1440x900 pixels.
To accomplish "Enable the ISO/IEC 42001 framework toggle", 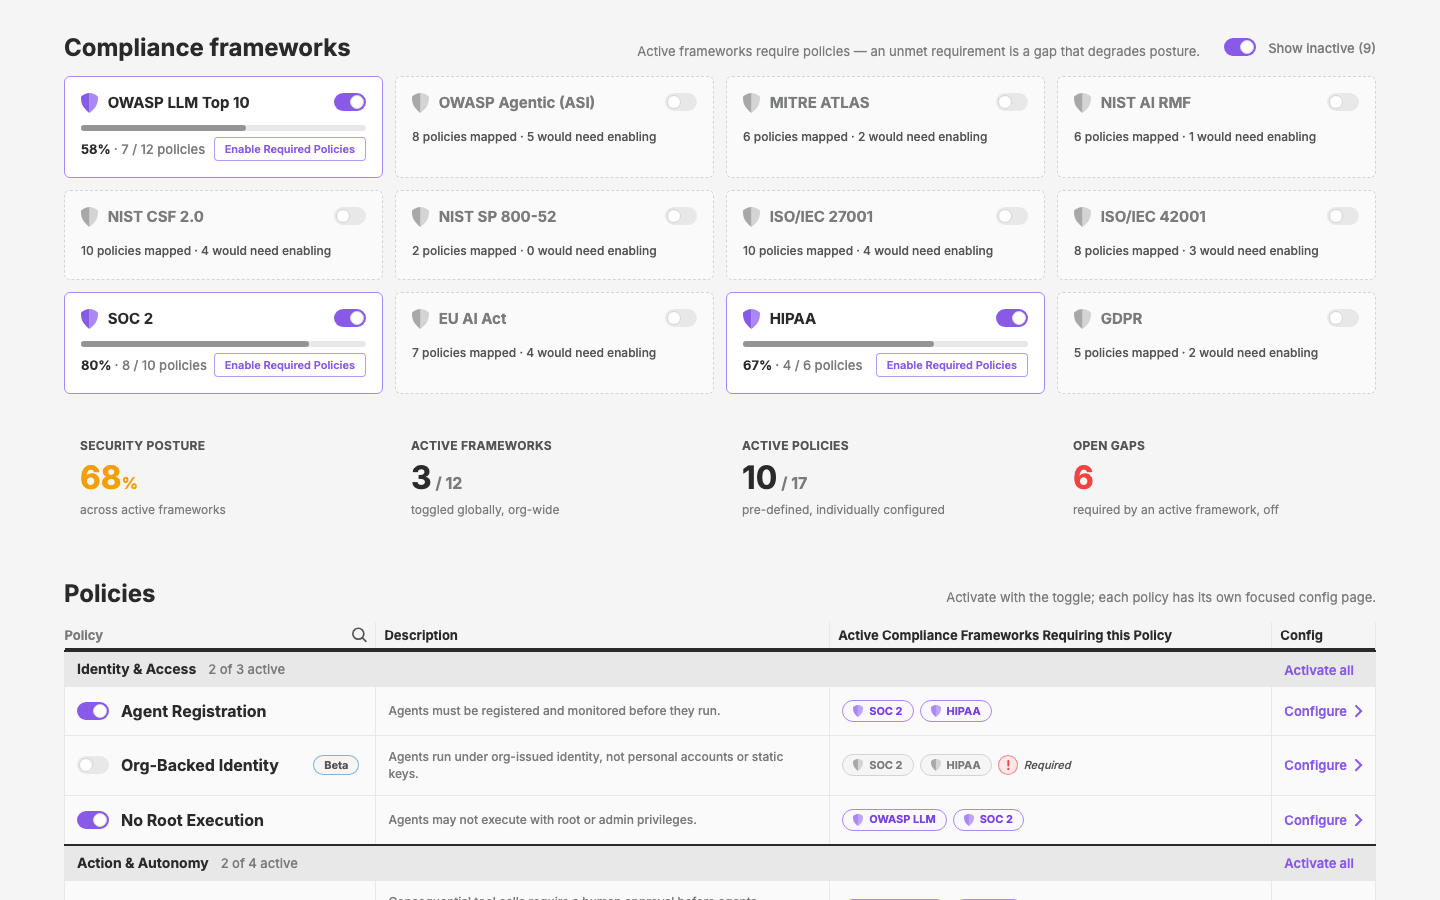I will 1343,216.
